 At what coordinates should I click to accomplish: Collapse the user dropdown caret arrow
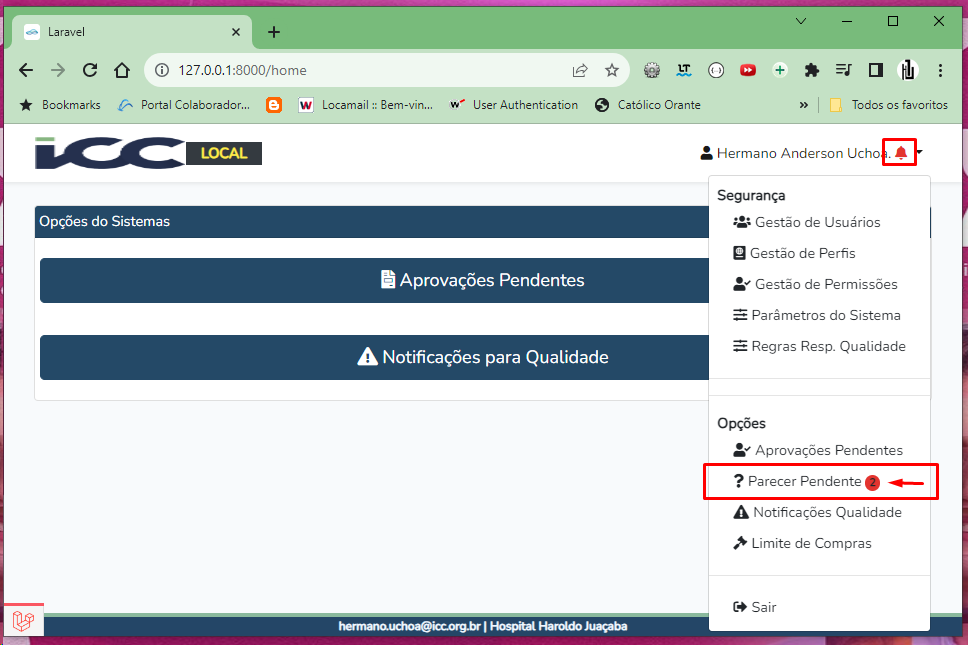click(x=919, y=154)
